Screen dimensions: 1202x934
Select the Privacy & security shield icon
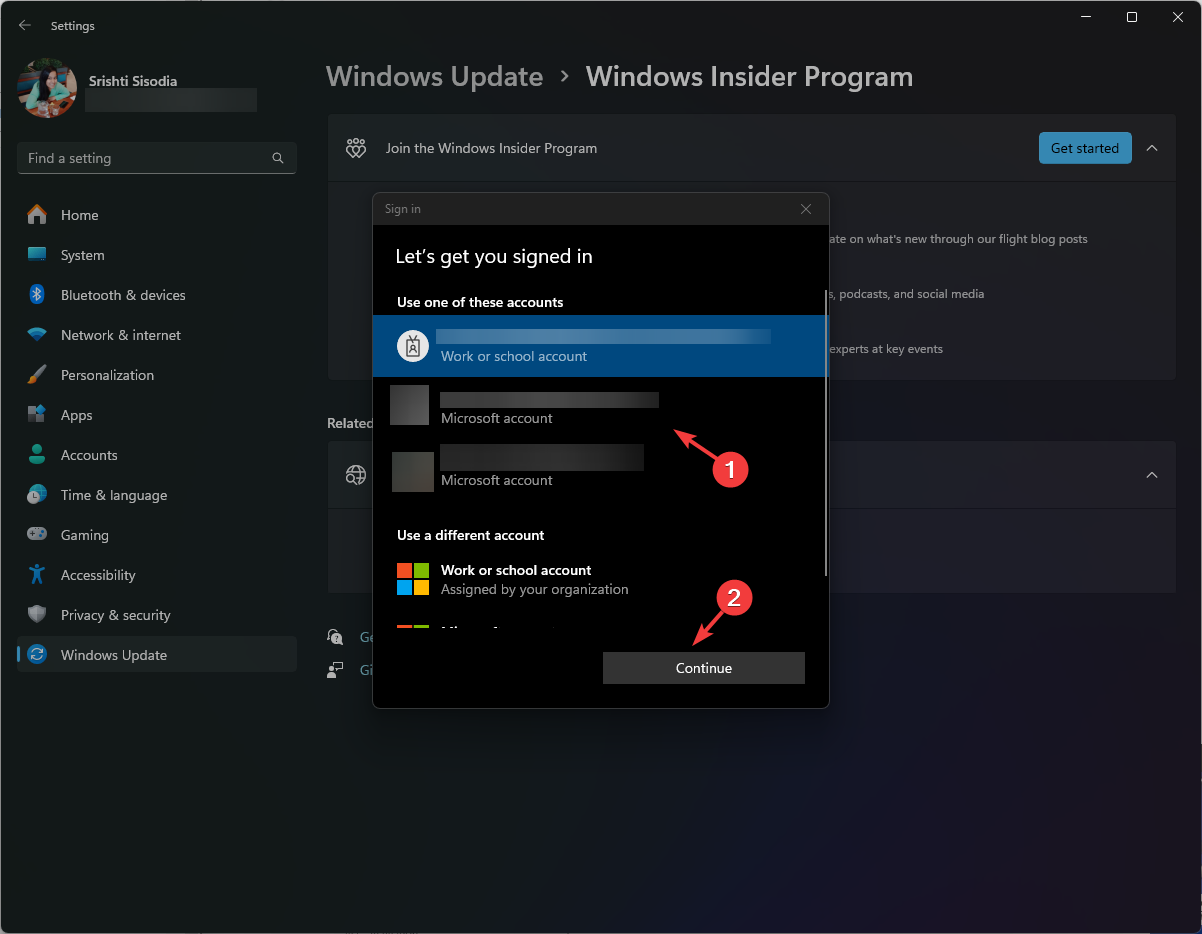click(x=35, y=615)
